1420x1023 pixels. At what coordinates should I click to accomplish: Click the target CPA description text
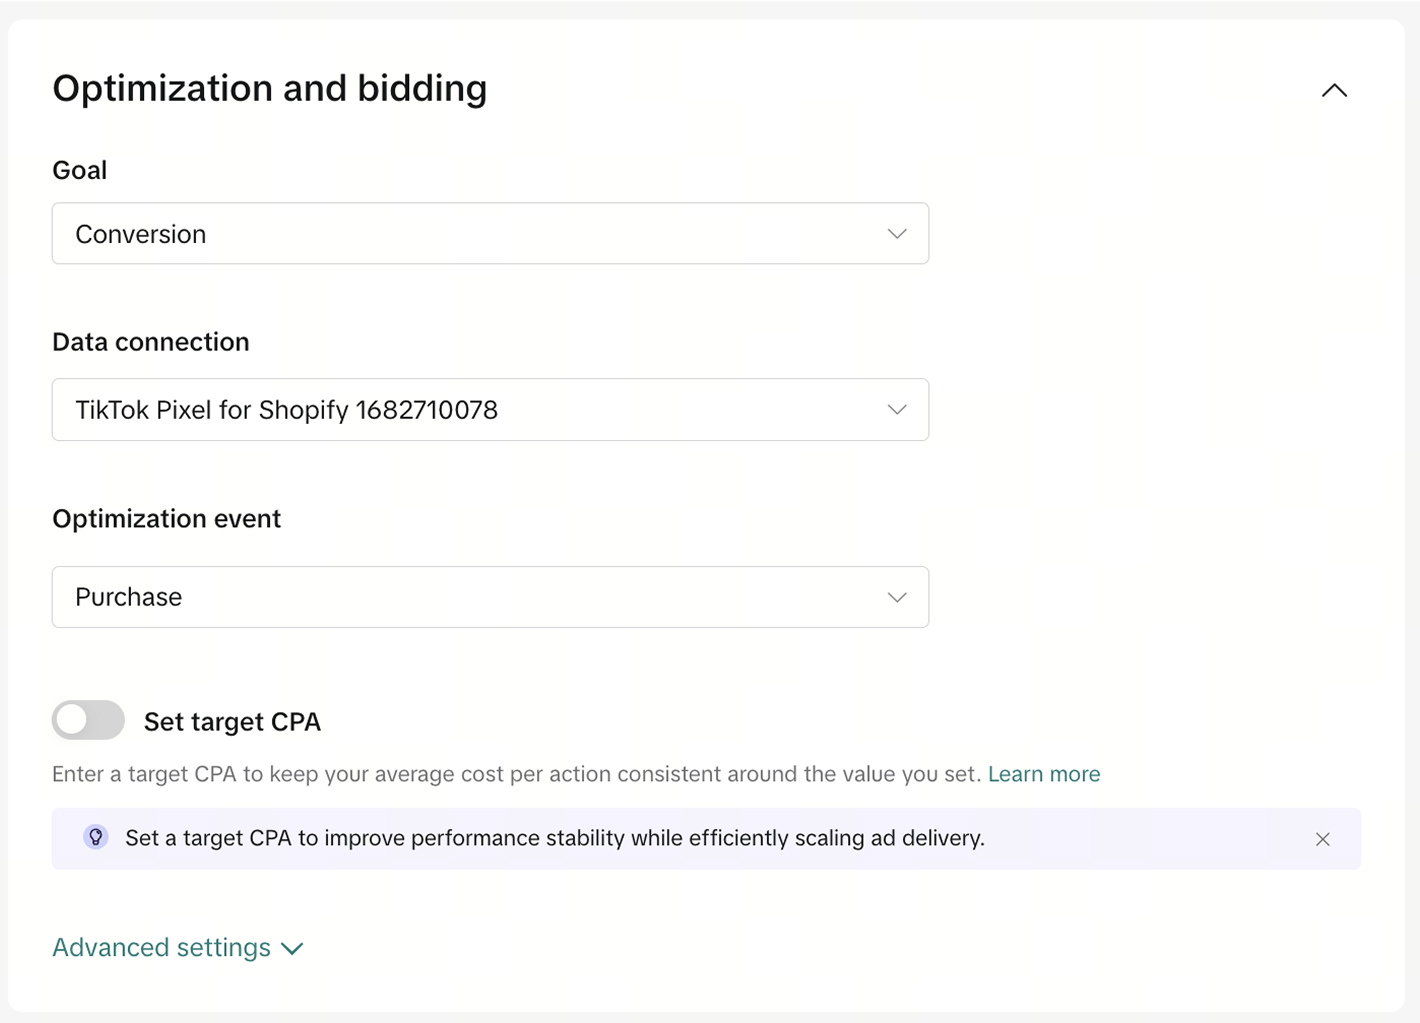tap(516, 774)
